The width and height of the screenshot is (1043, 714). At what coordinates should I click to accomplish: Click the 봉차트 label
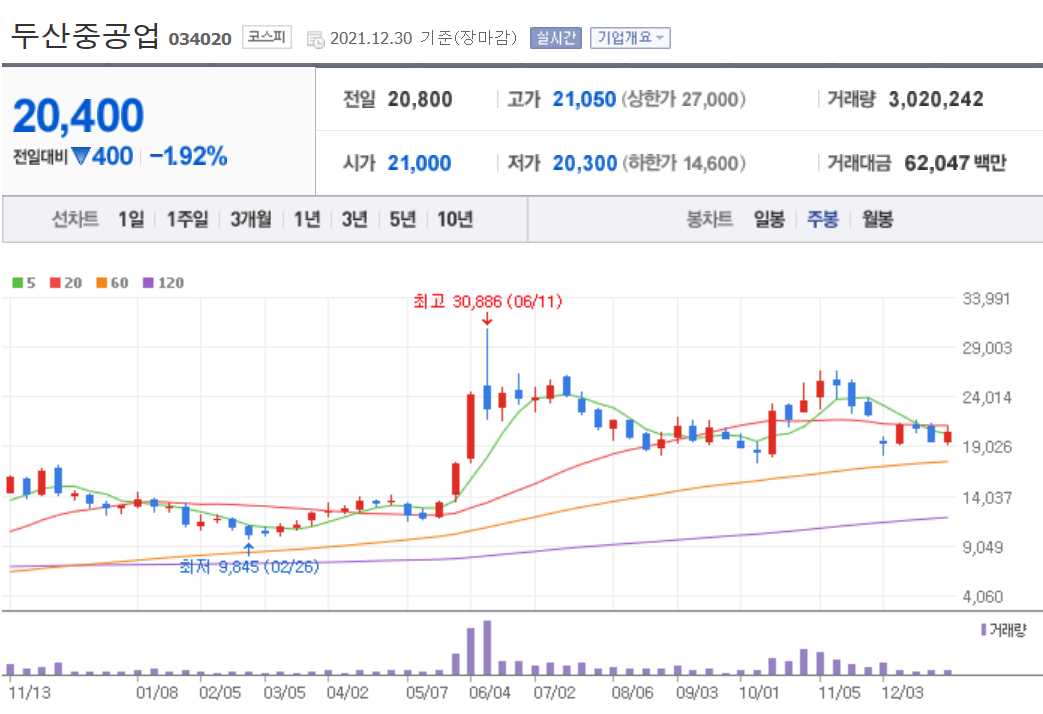coord(710,219)
